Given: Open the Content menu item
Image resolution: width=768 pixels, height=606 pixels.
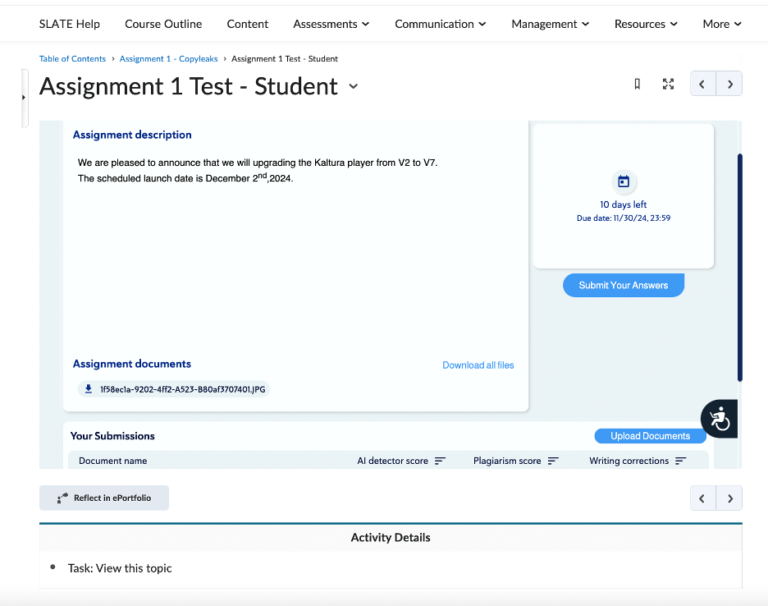Looking at the screenshot, I should [247, 24].
